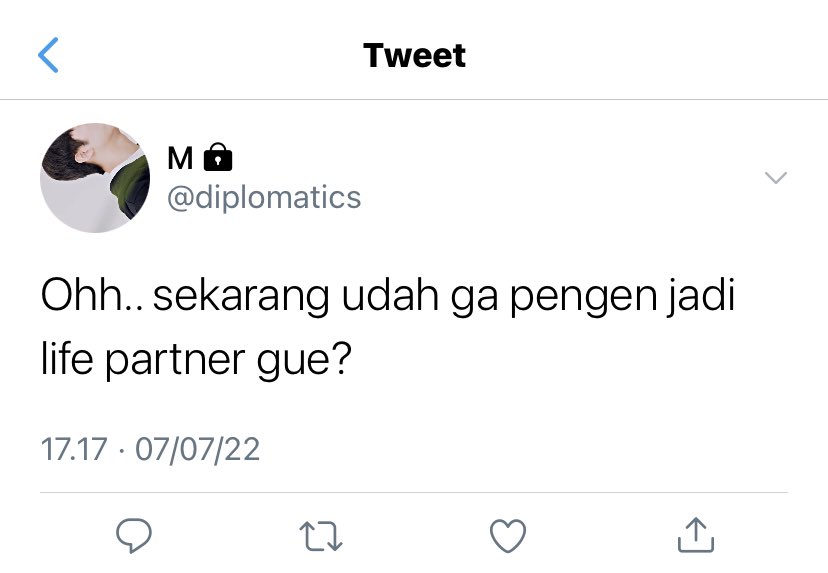Tap the text 'life partner gue?'
828x573 pixels.
tap(196, 360)
